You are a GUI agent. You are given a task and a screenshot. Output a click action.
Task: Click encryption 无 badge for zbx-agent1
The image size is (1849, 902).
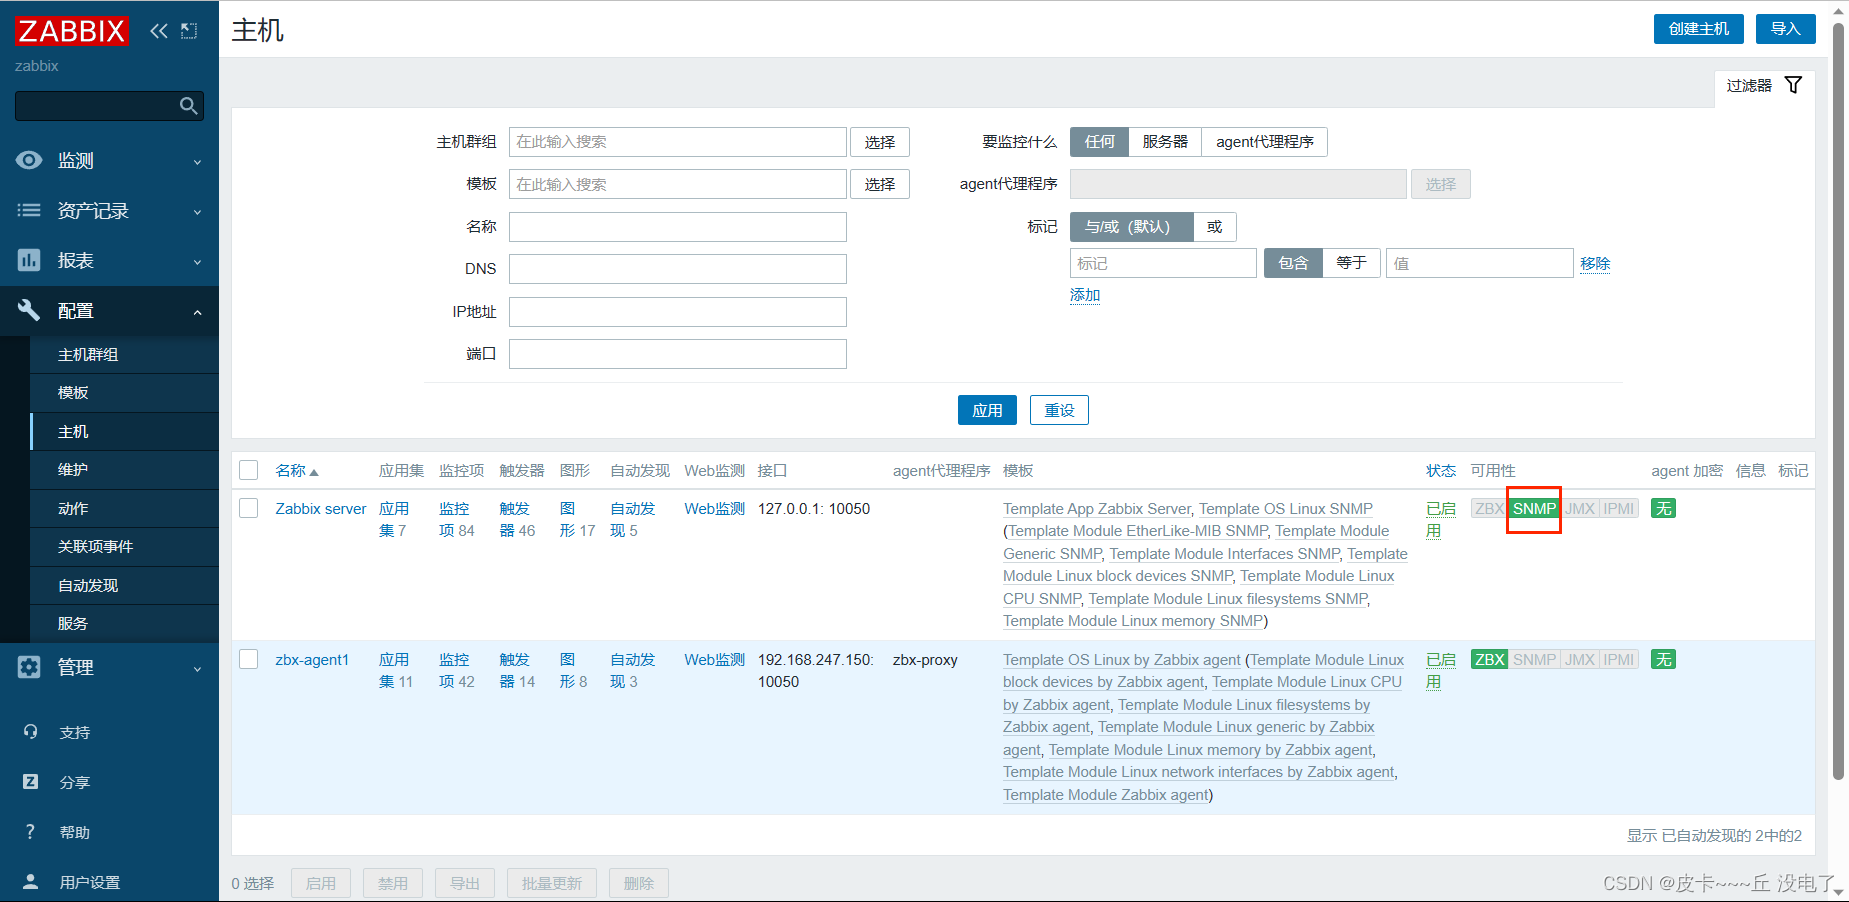1663,660
